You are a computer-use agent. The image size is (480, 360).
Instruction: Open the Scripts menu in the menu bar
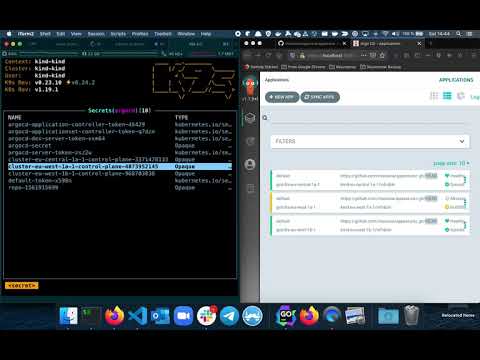coord(118,34)
